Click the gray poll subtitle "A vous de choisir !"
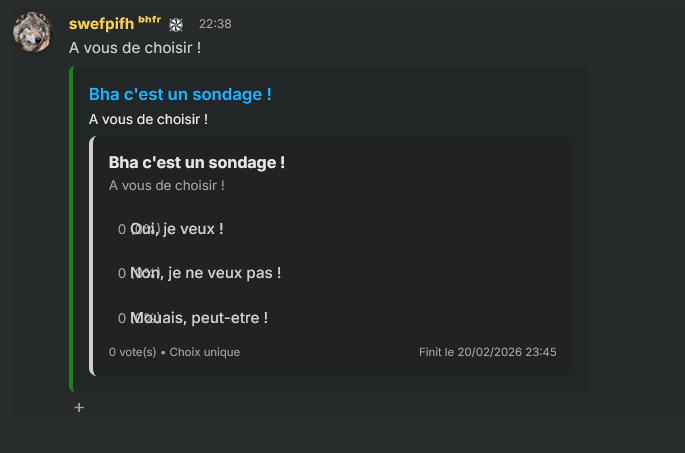Image resolution: width=685 pixels, height=453 pixels. coord(166,185)
